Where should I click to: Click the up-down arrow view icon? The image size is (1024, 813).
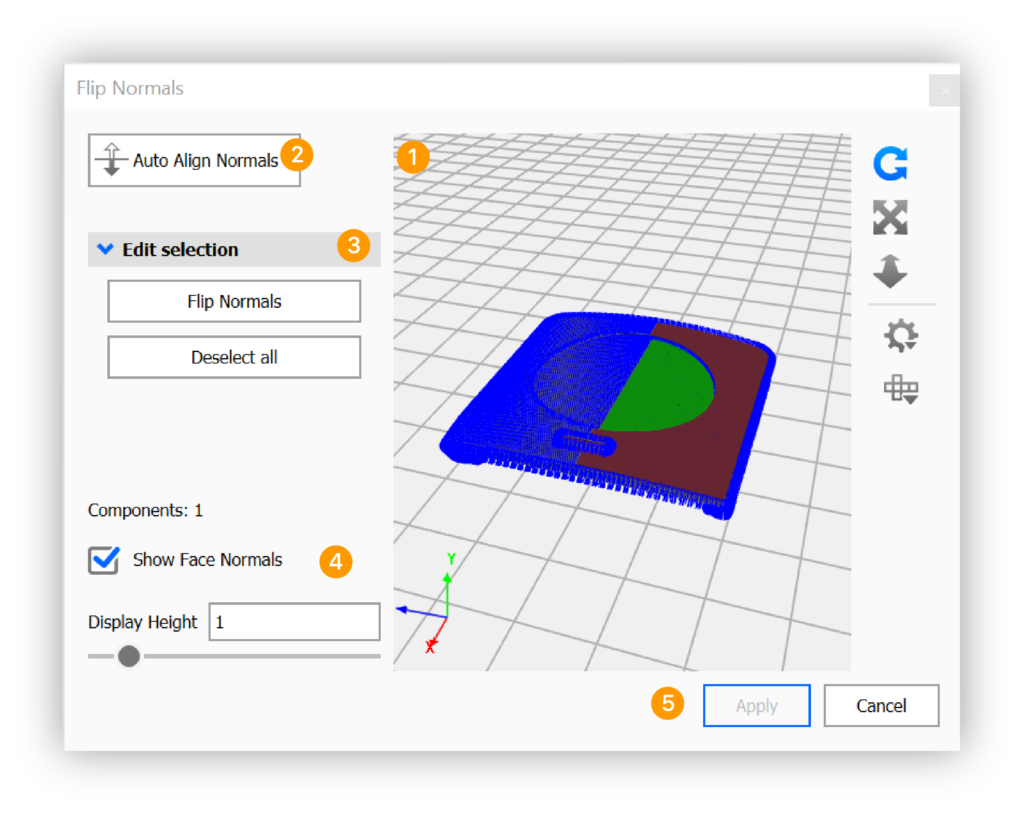pyautogui.click(x=890, y=270)
